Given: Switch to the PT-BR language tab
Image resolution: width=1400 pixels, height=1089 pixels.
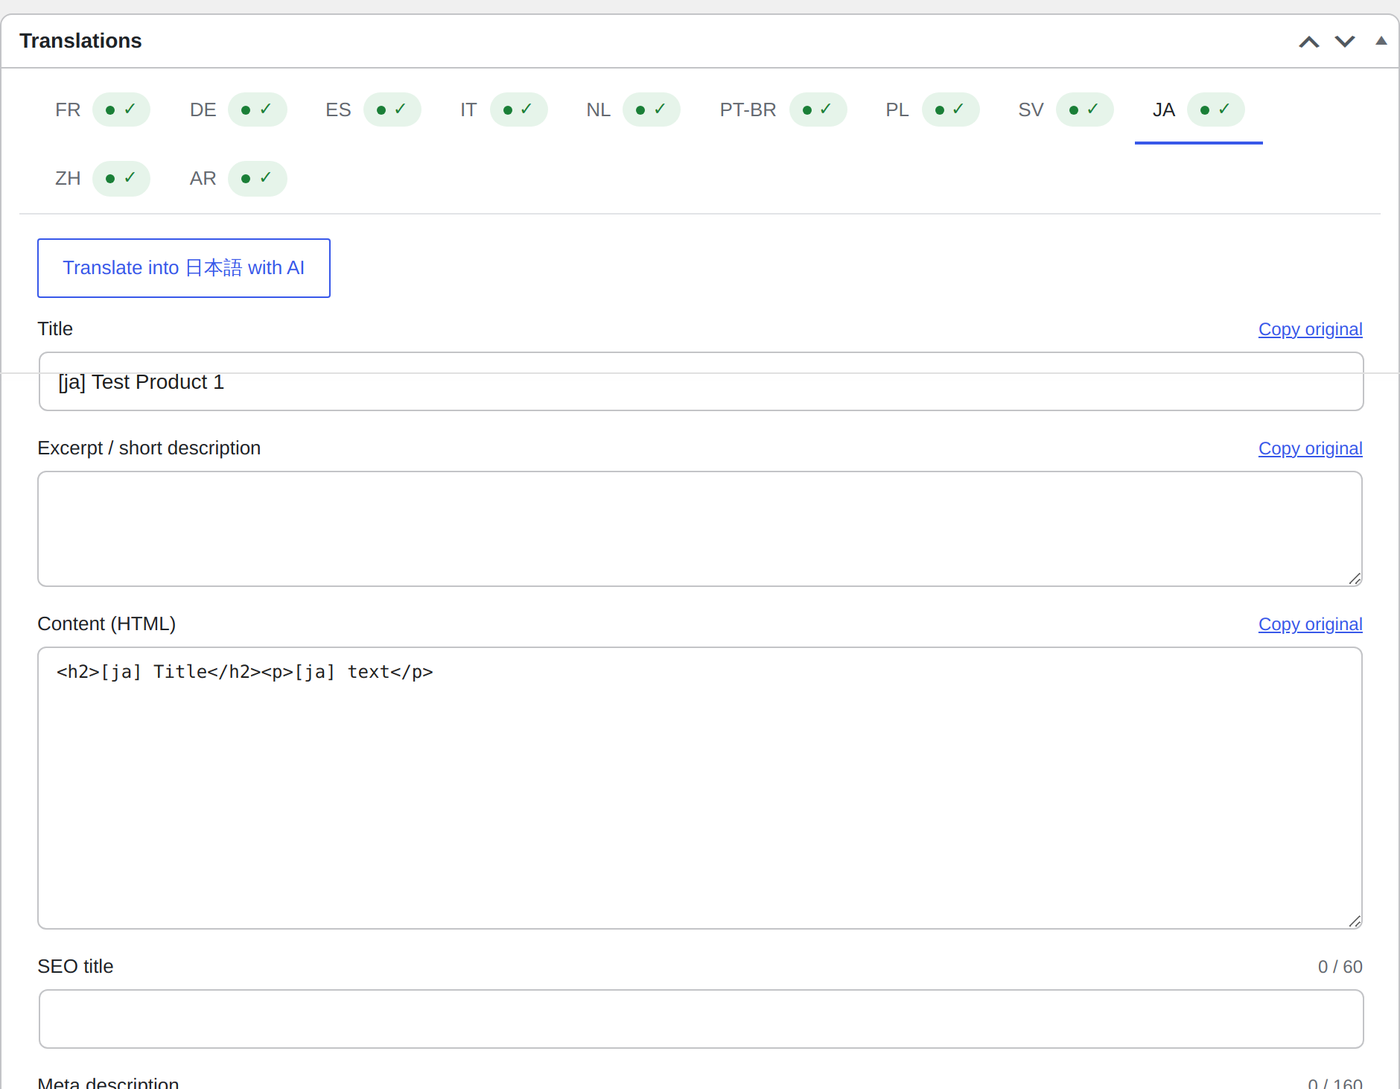Looking at the screenshot, I should pyautogui.click(x=783, y=109).
